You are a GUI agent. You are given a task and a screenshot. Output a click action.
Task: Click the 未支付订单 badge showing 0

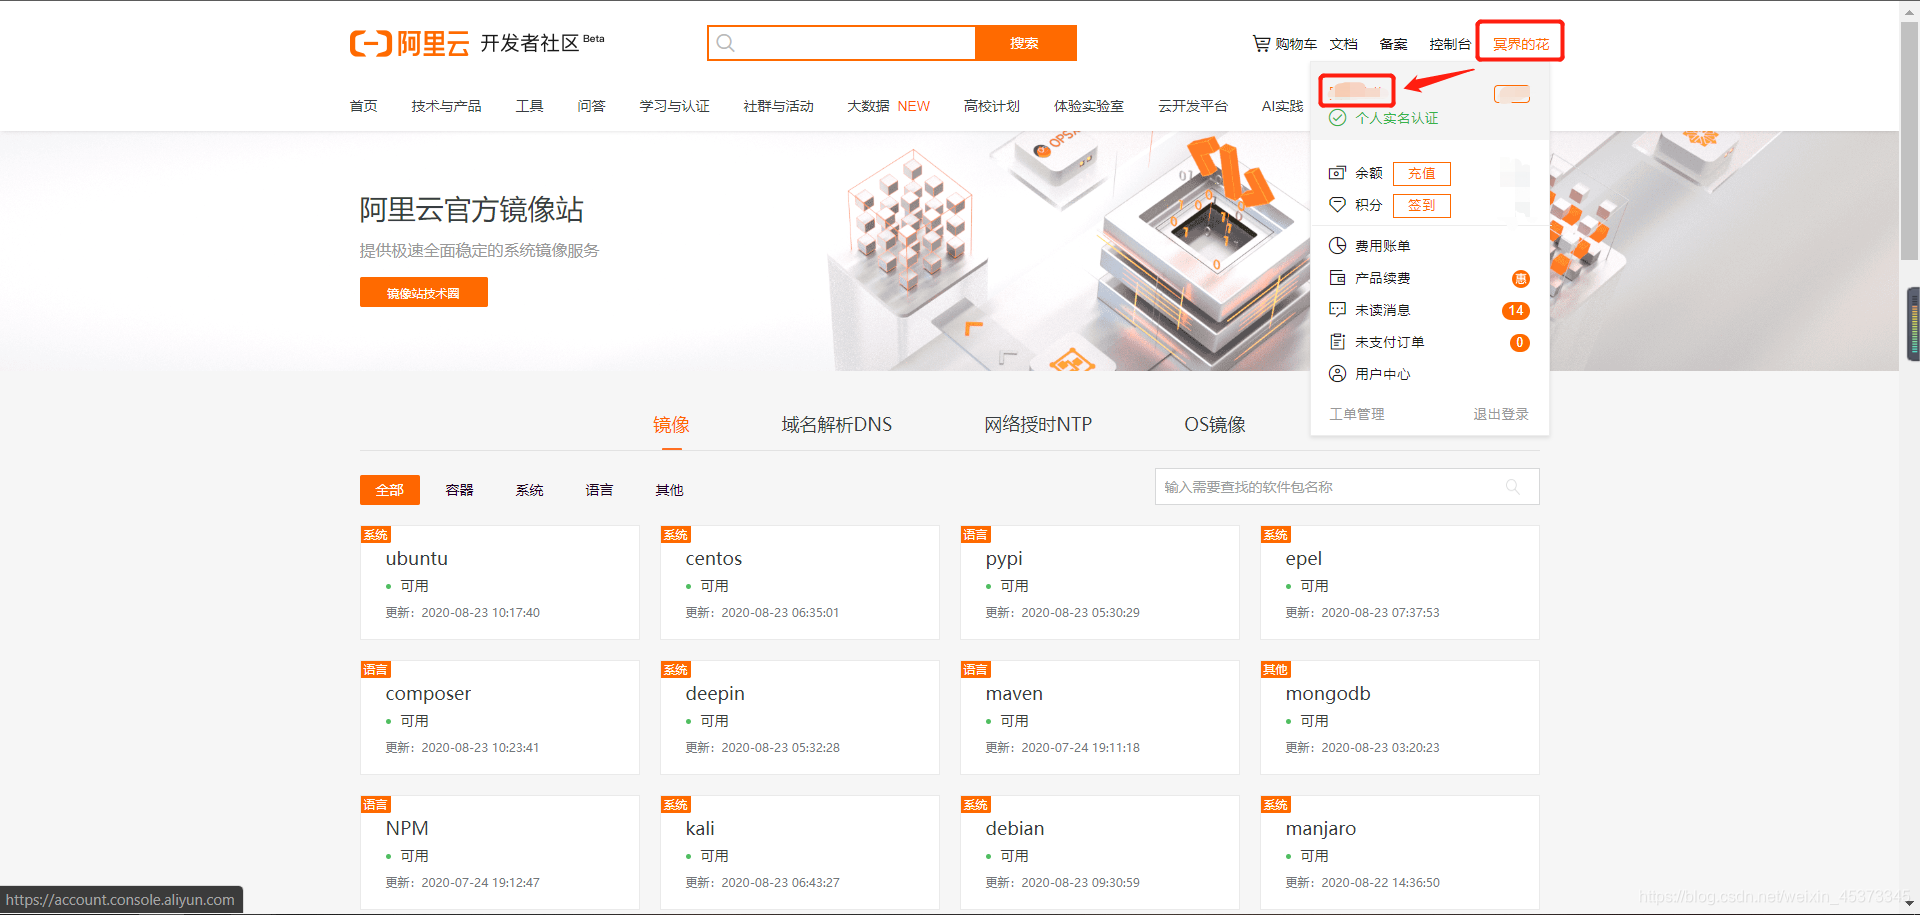click(x=1520, y=343)
